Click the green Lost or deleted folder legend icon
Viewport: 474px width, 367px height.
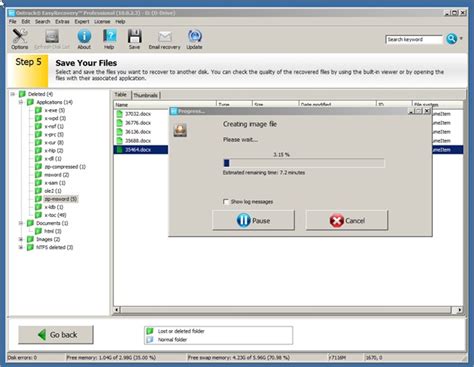[x=150, y=331]
